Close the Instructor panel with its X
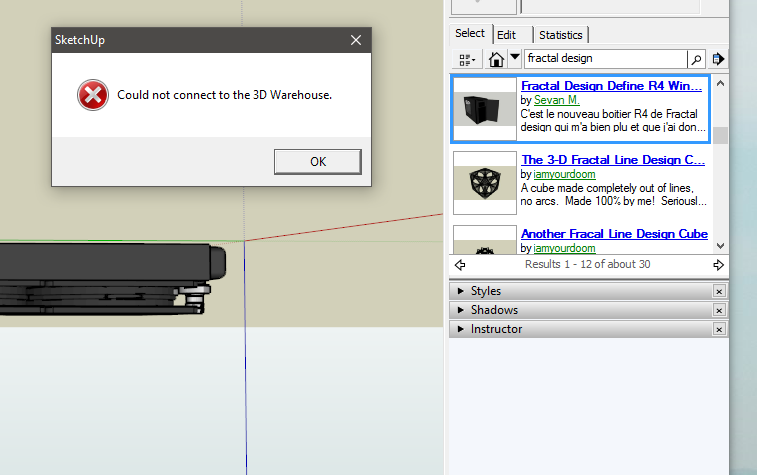Viewport: 757px width, 475px height. [x=718, y=329]
